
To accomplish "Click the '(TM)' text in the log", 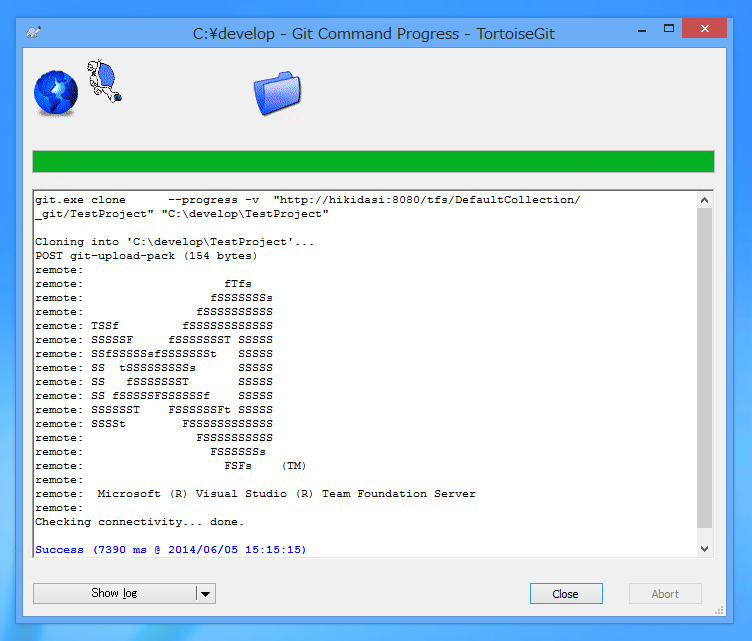I will pos(294,466).
